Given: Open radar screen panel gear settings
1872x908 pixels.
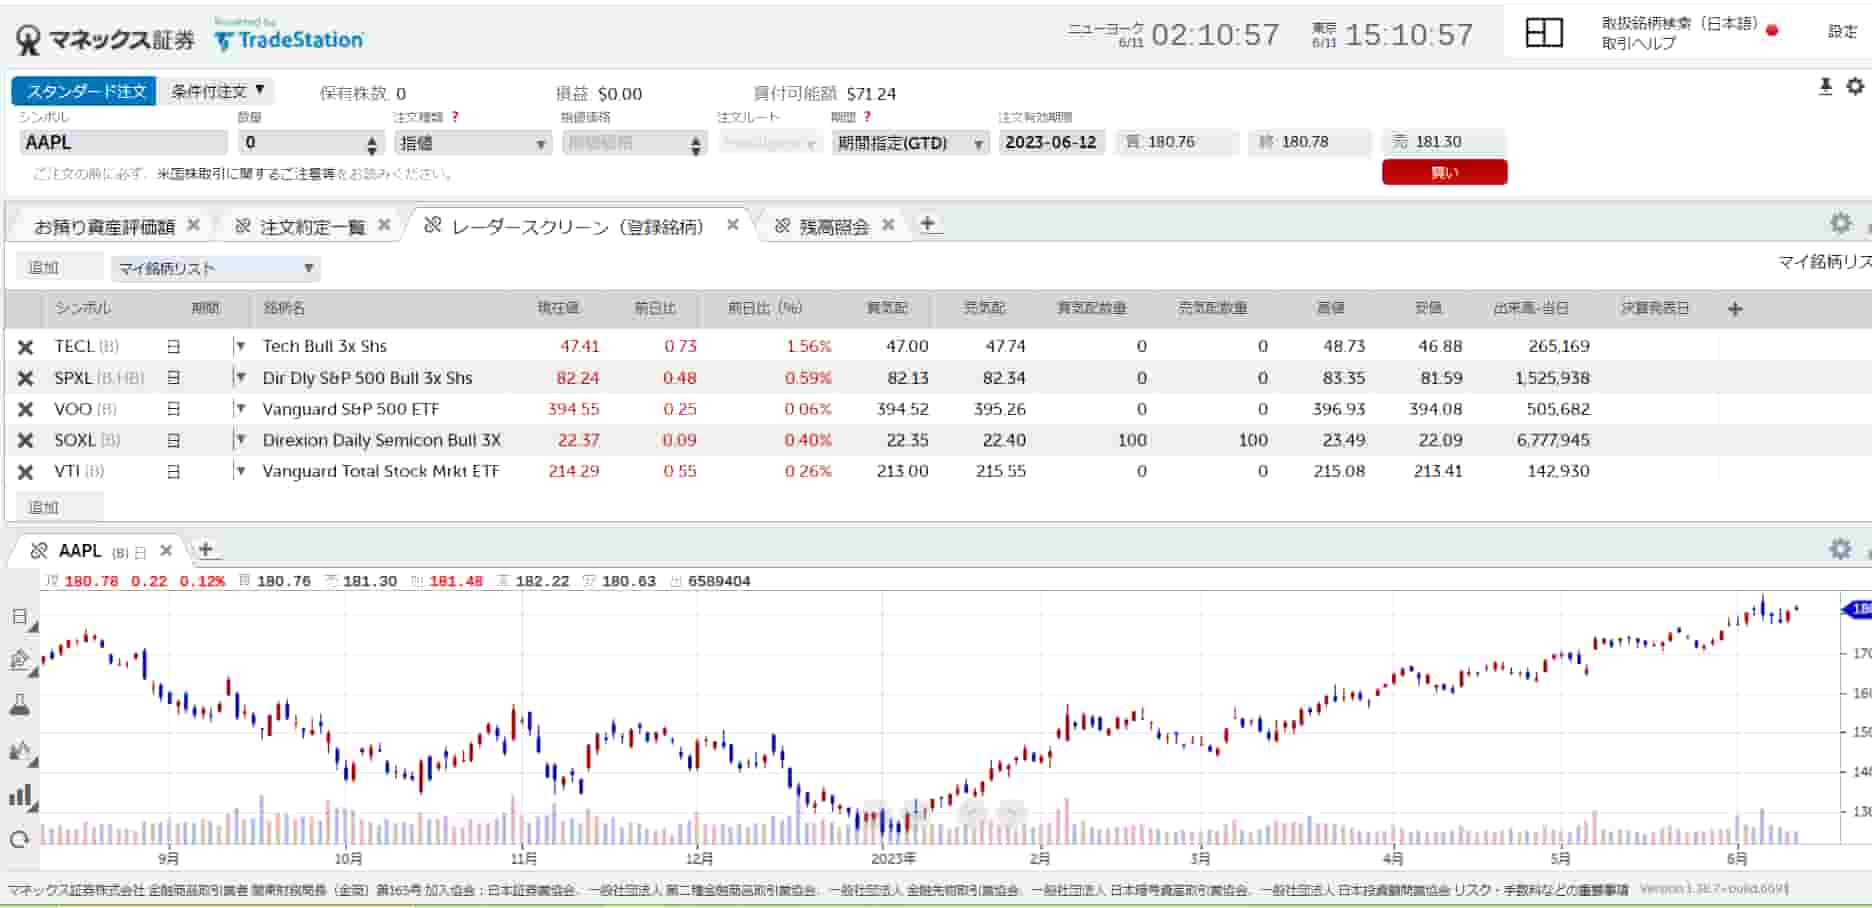Looking at the screenshot, I should point(1841,223).
